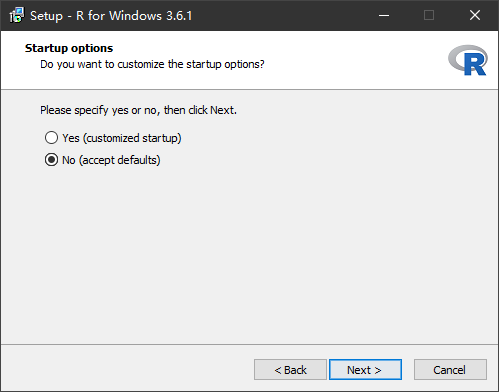Select the No radio button circle
499x392 pixels.
51,160
